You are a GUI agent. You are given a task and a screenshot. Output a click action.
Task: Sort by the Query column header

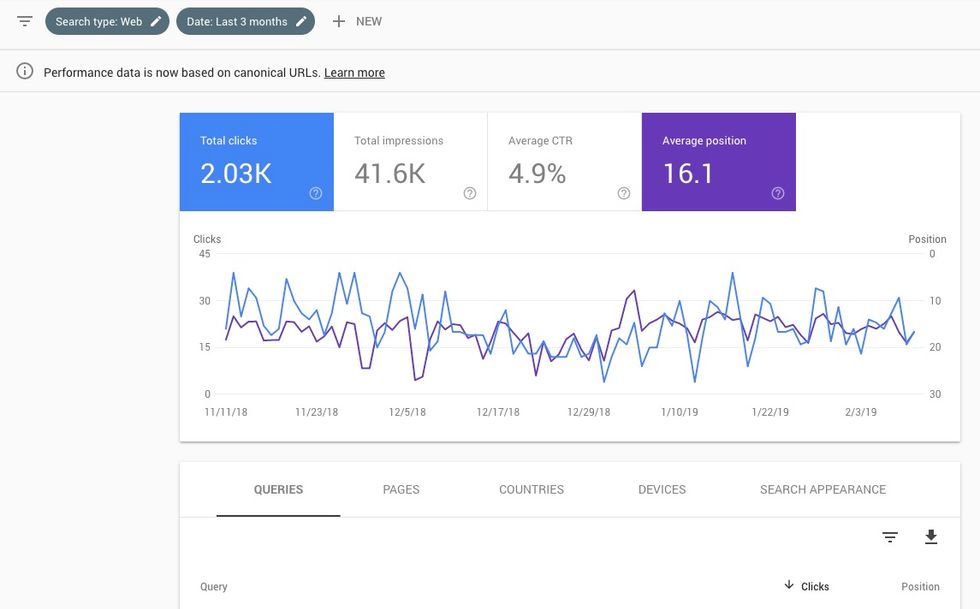click(x=213, y=586)
